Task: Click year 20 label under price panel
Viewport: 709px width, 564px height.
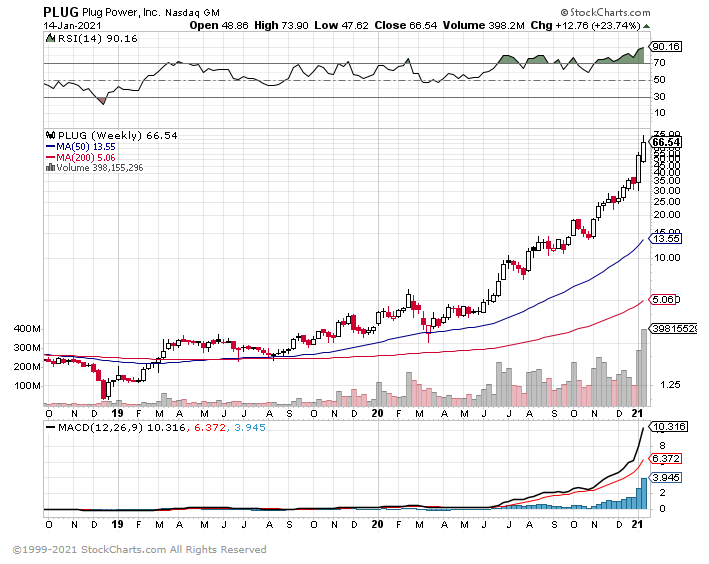Action: coord(377,413)
